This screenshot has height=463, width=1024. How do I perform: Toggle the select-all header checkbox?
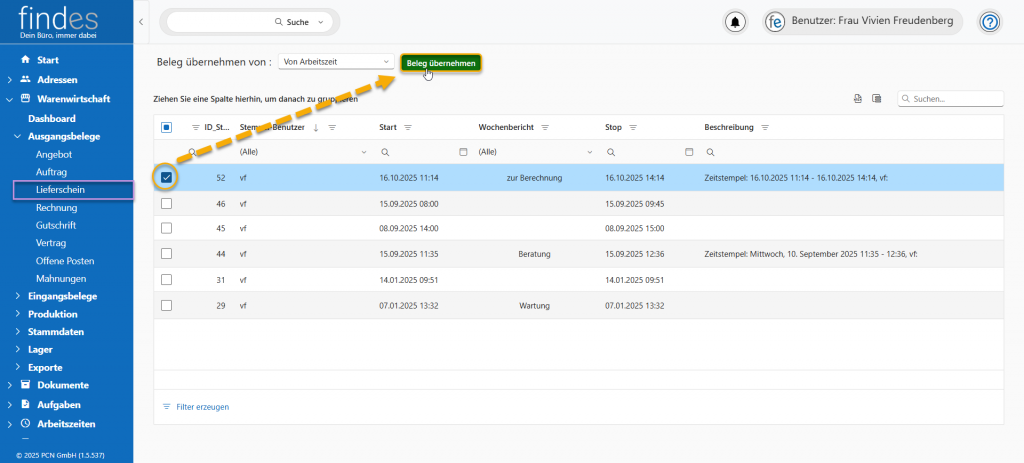pos(166,128)
